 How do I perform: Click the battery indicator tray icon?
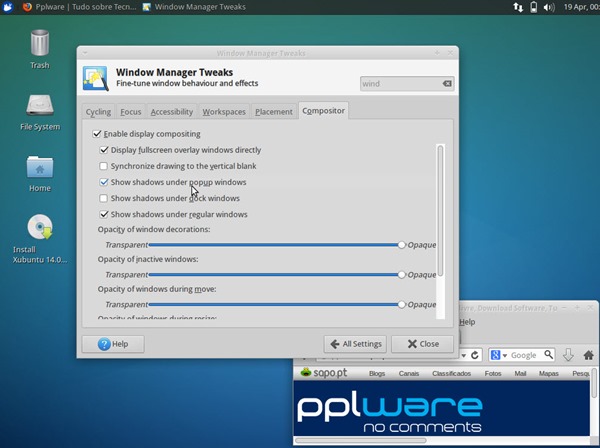(x=533, y=7)
